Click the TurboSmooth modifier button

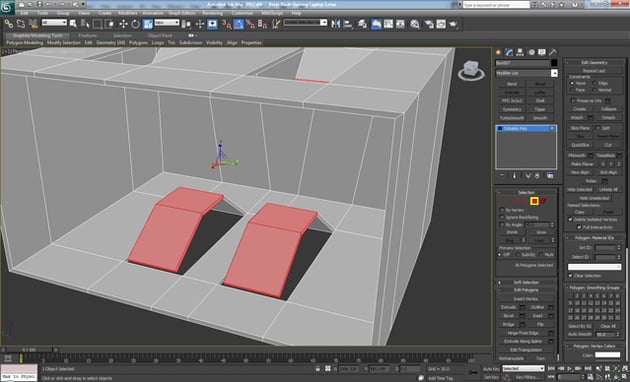point(512,118)
